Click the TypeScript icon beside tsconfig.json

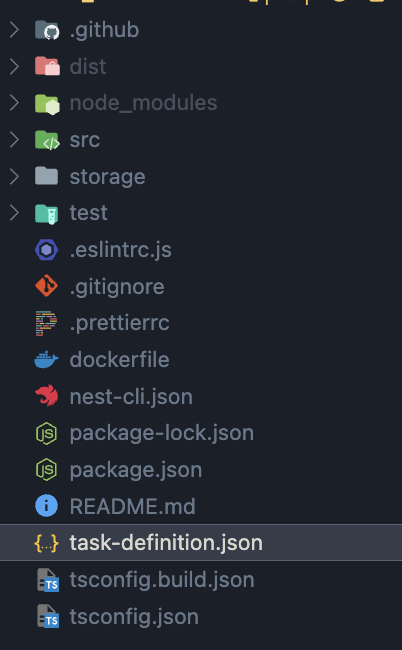48,616
